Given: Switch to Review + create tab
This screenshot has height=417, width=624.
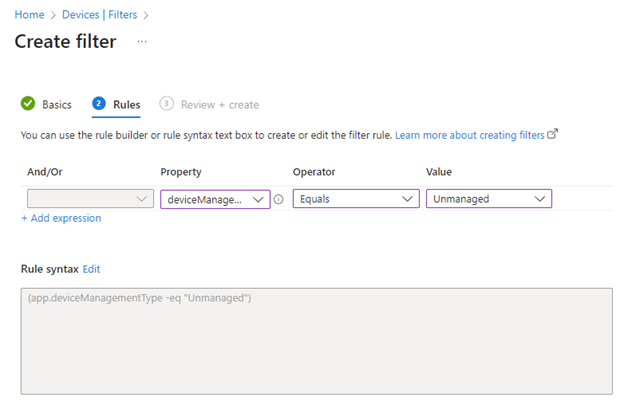Looking at the screenshot, I should coord(219,104).
